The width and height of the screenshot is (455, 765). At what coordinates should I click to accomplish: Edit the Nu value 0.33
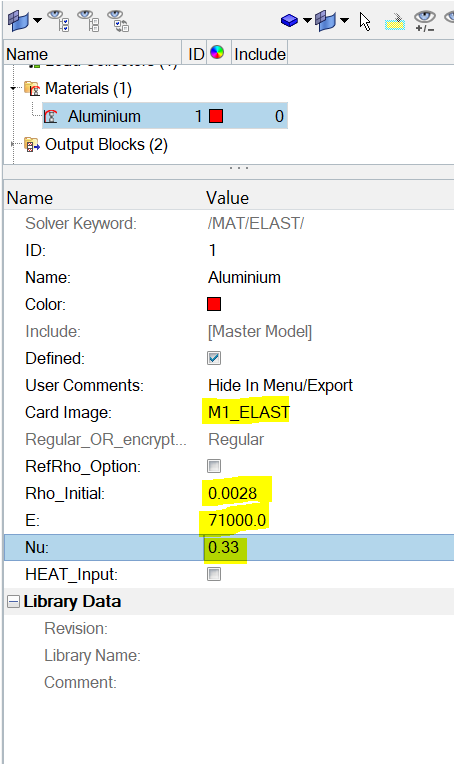(223, 547)
